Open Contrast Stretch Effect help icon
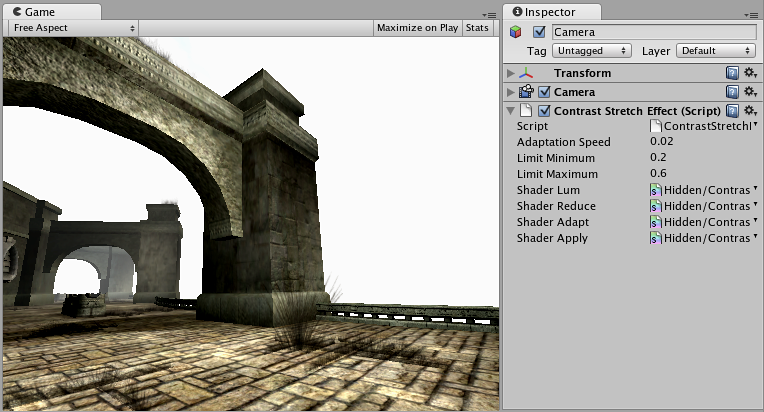 click(732, 111)
